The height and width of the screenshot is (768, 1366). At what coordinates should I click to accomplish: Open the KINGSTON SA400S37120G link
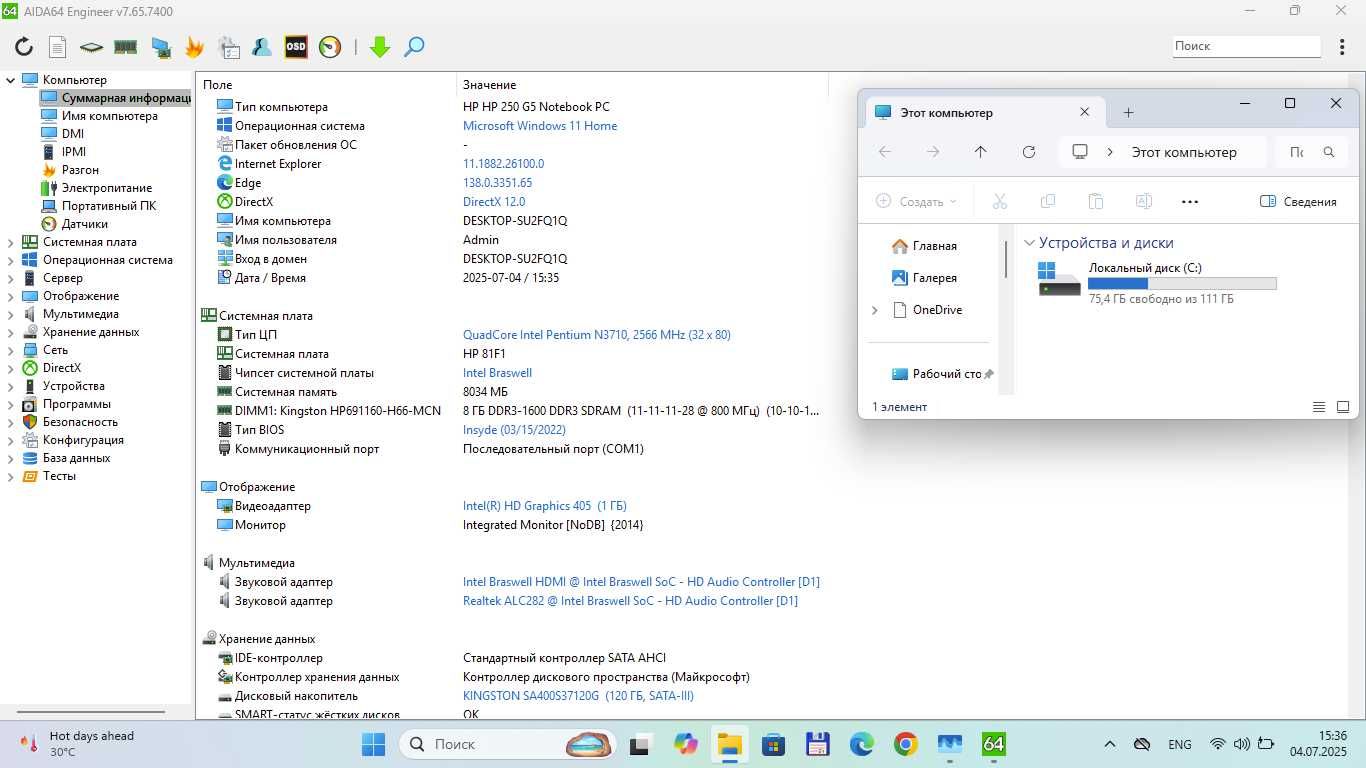pos(578,696)
